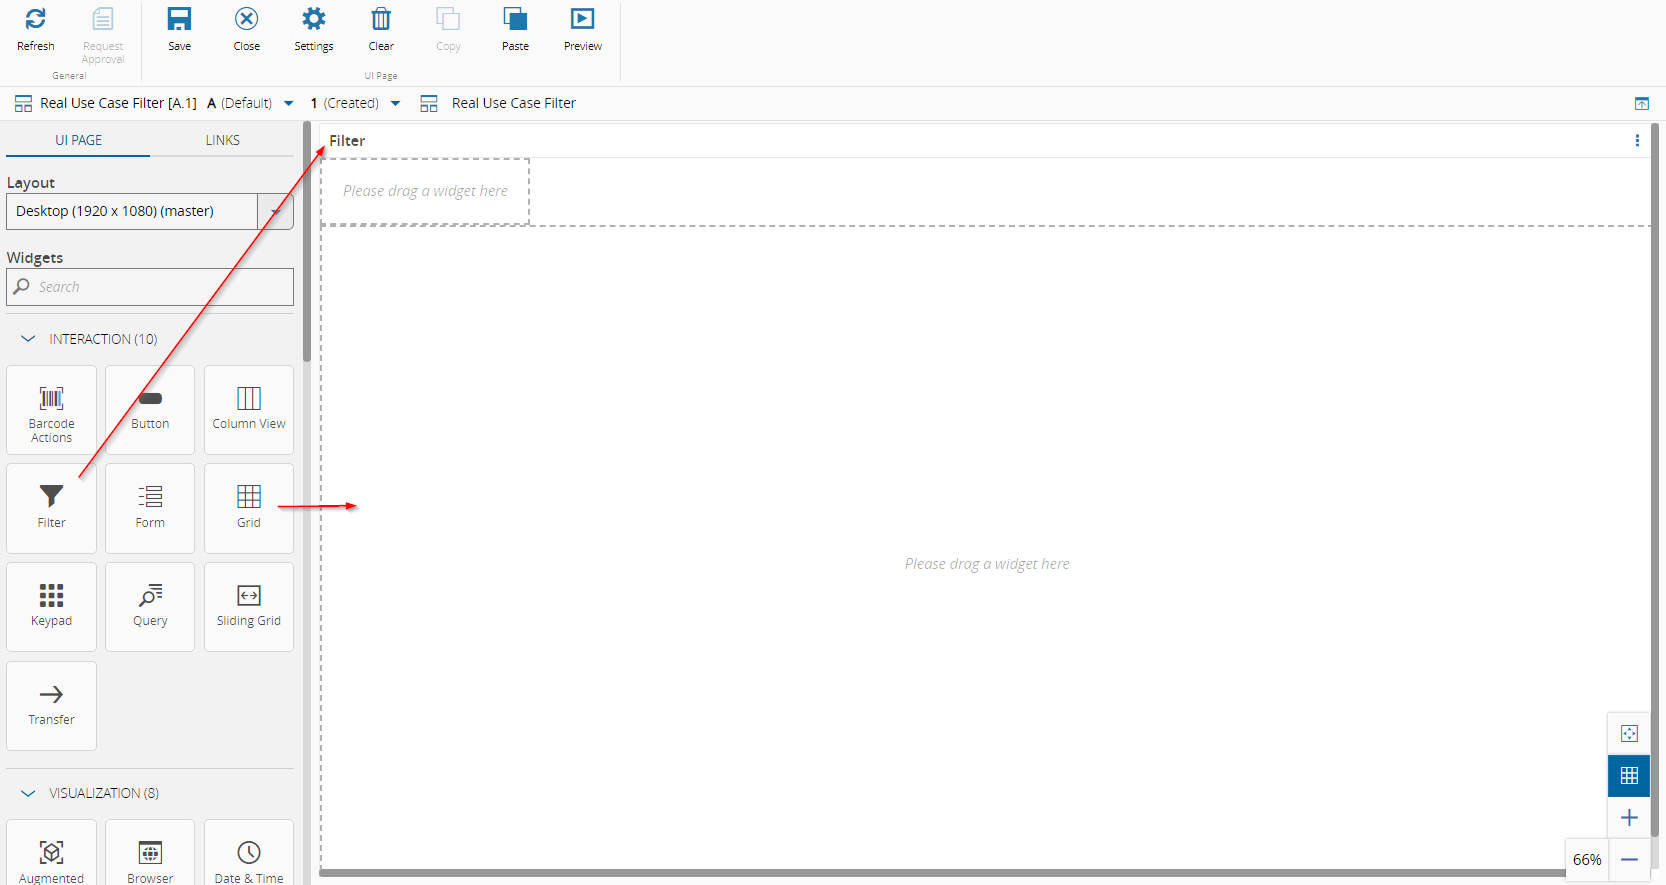Select the Browser widget

coord(150,853)
